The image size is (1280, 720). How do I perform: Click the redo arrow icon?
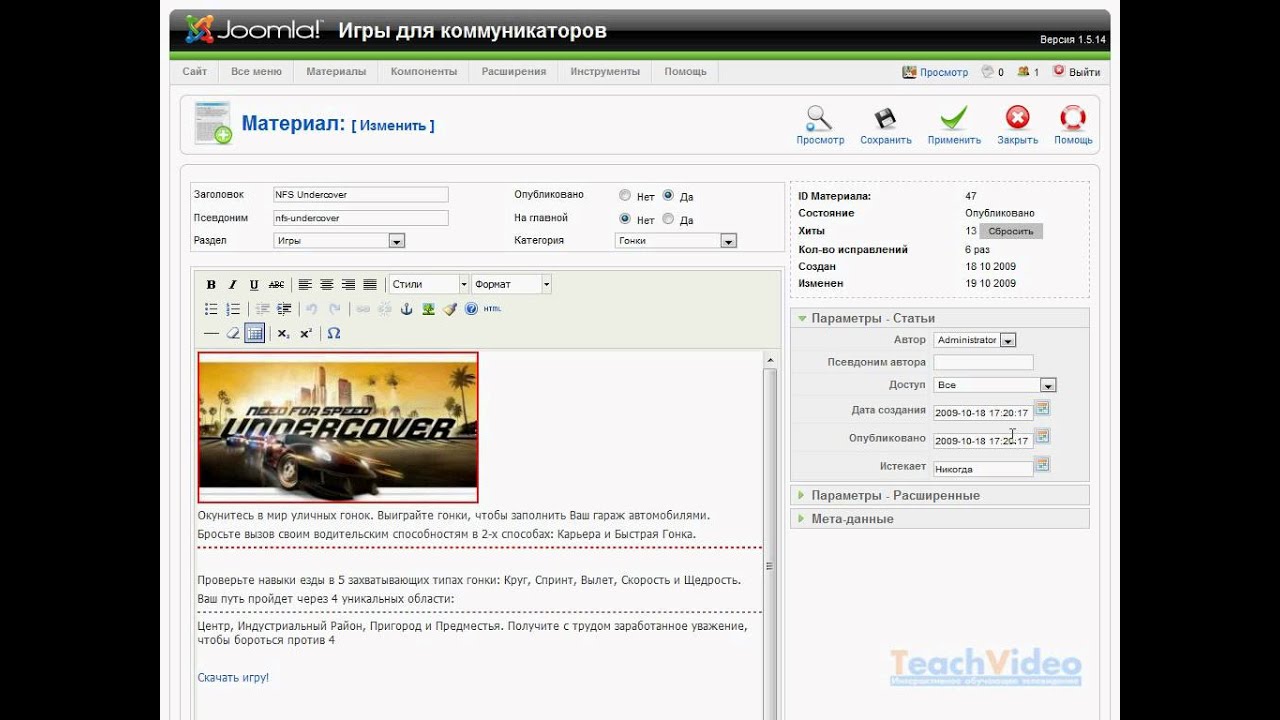pos(335,309)
